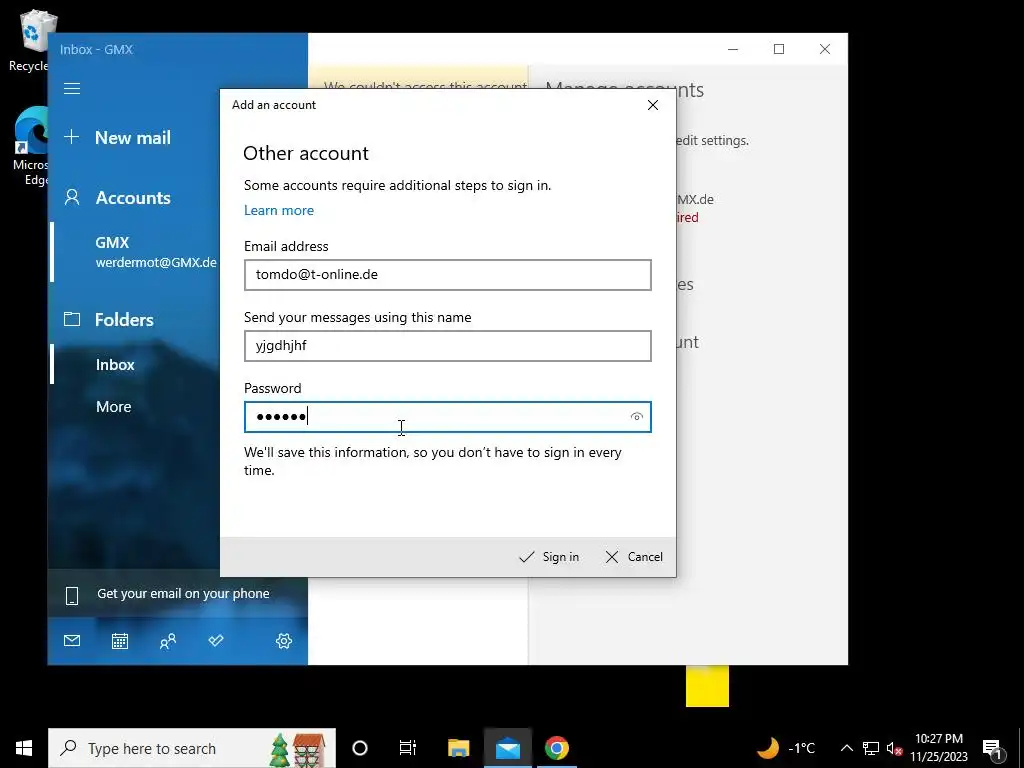The image size is (1024, 768).
Task: Open the notification center icon
Action: pos(992,749)
